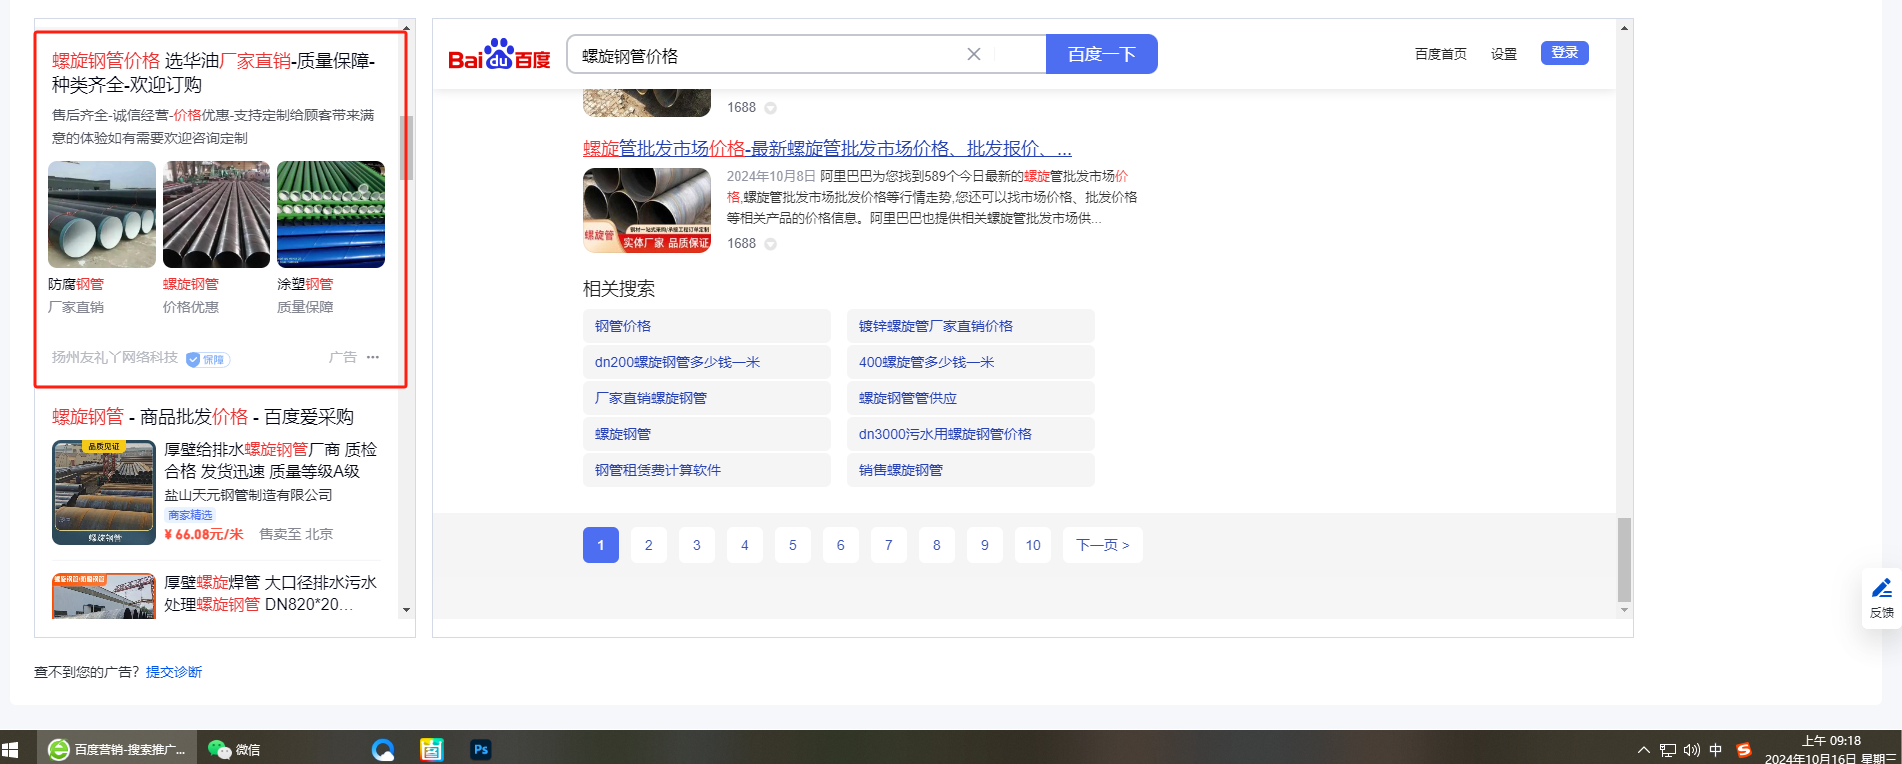
Task: Open the Windows Start menu
Action: tap(10, 750)
